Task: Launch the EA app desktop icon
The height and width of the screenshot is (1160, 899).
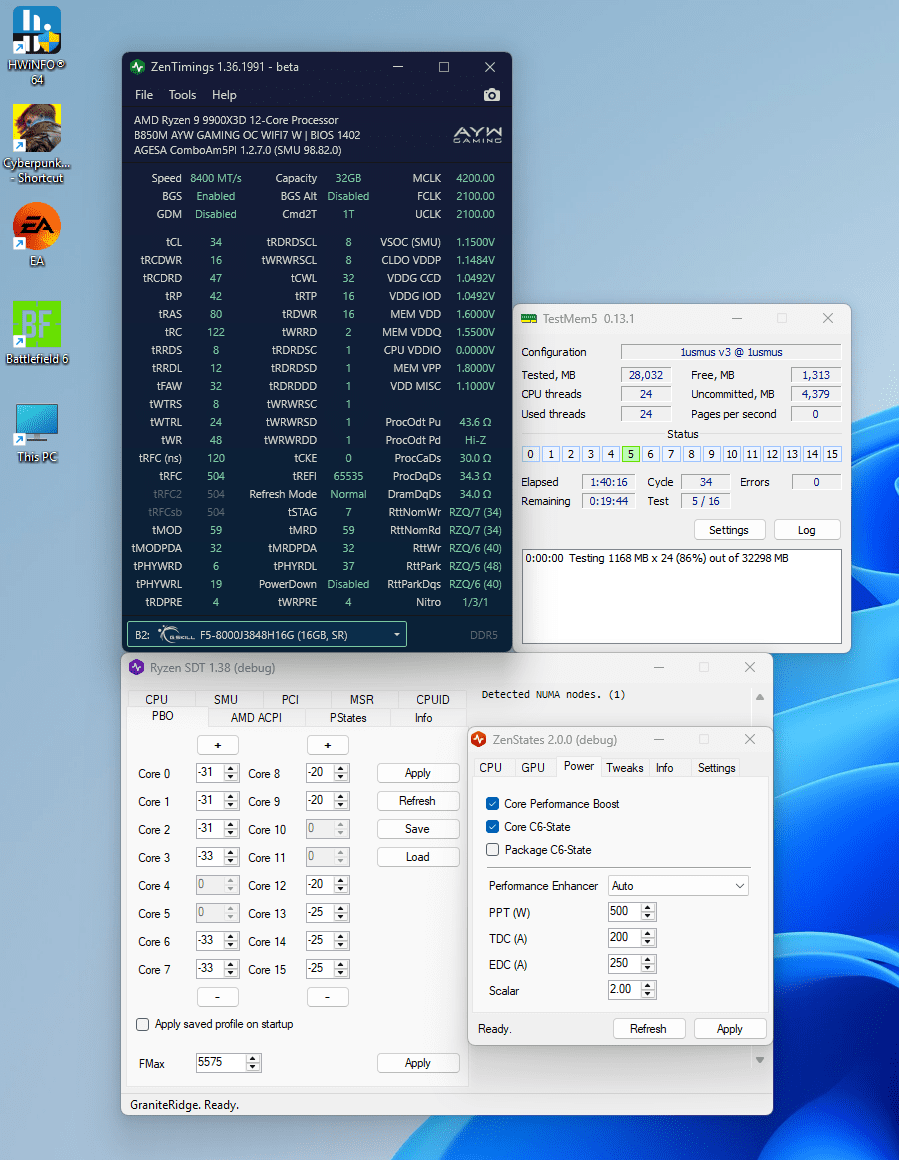Action: pyautogui.click(x=37, y=227)
